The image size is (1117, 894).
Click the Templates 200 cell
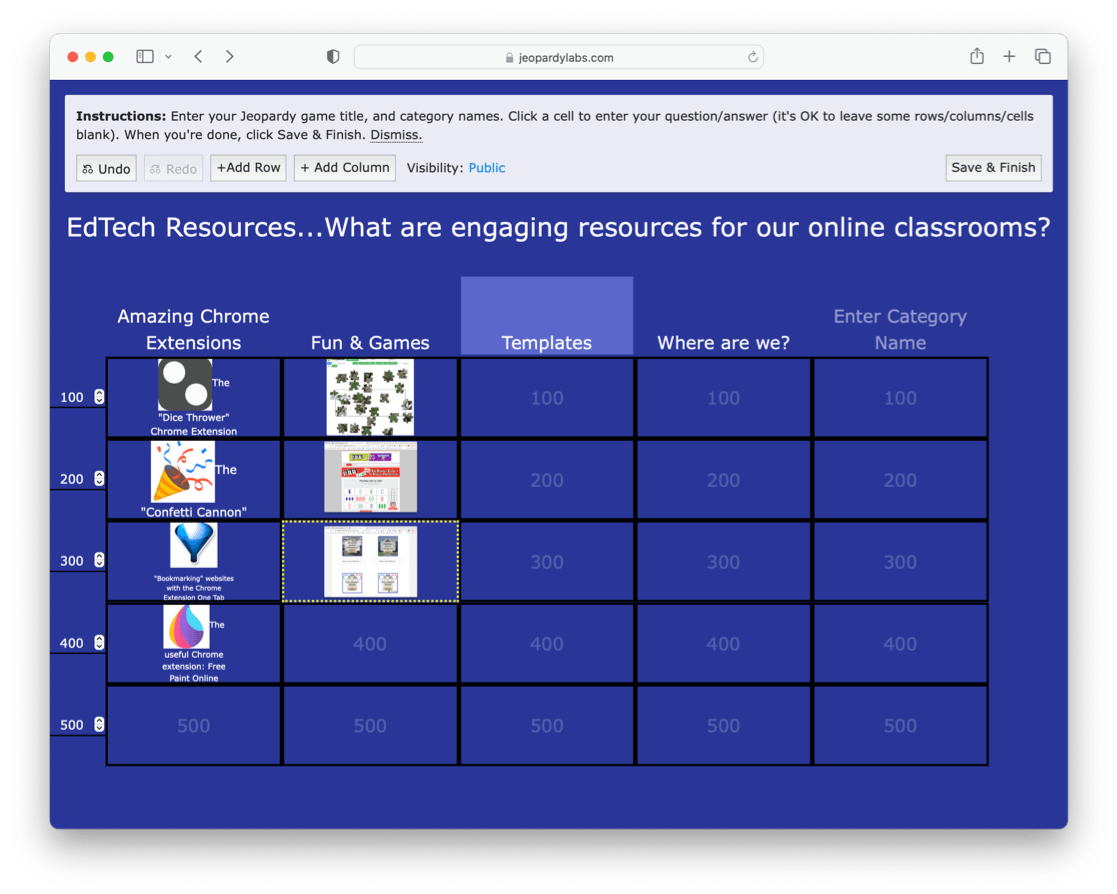point(546,479)
